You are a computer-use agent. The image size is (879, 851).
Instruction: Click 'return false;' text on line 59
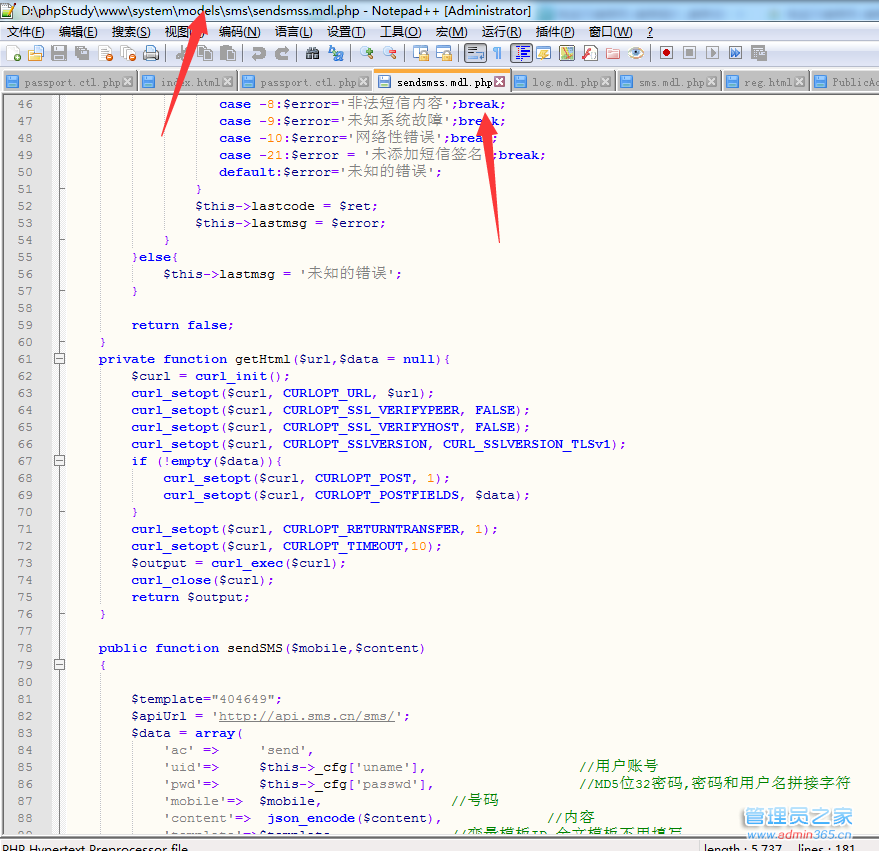click(x=182, y=325)
